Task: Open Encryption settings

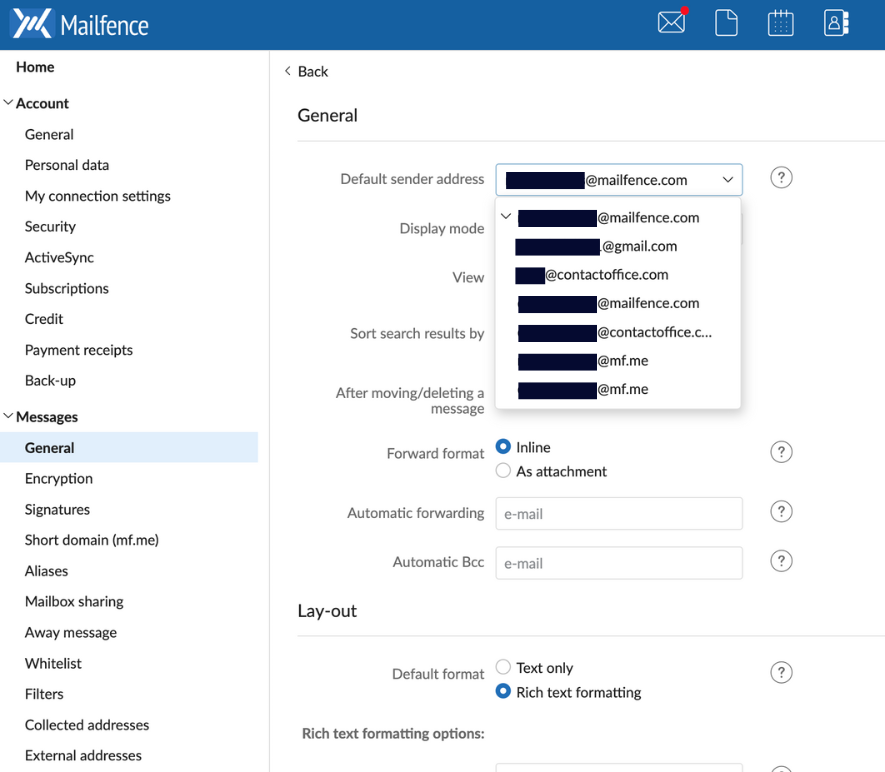Action: point(59,479)
